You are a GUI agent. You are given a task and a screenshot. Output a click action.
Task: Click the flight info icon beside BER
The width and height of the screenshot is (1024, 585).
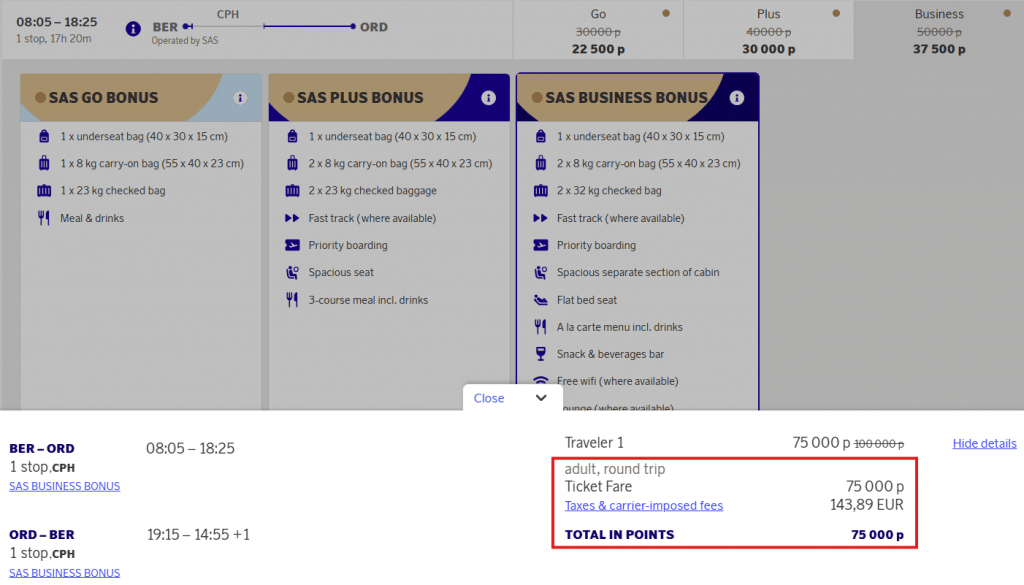pos(133,28)
